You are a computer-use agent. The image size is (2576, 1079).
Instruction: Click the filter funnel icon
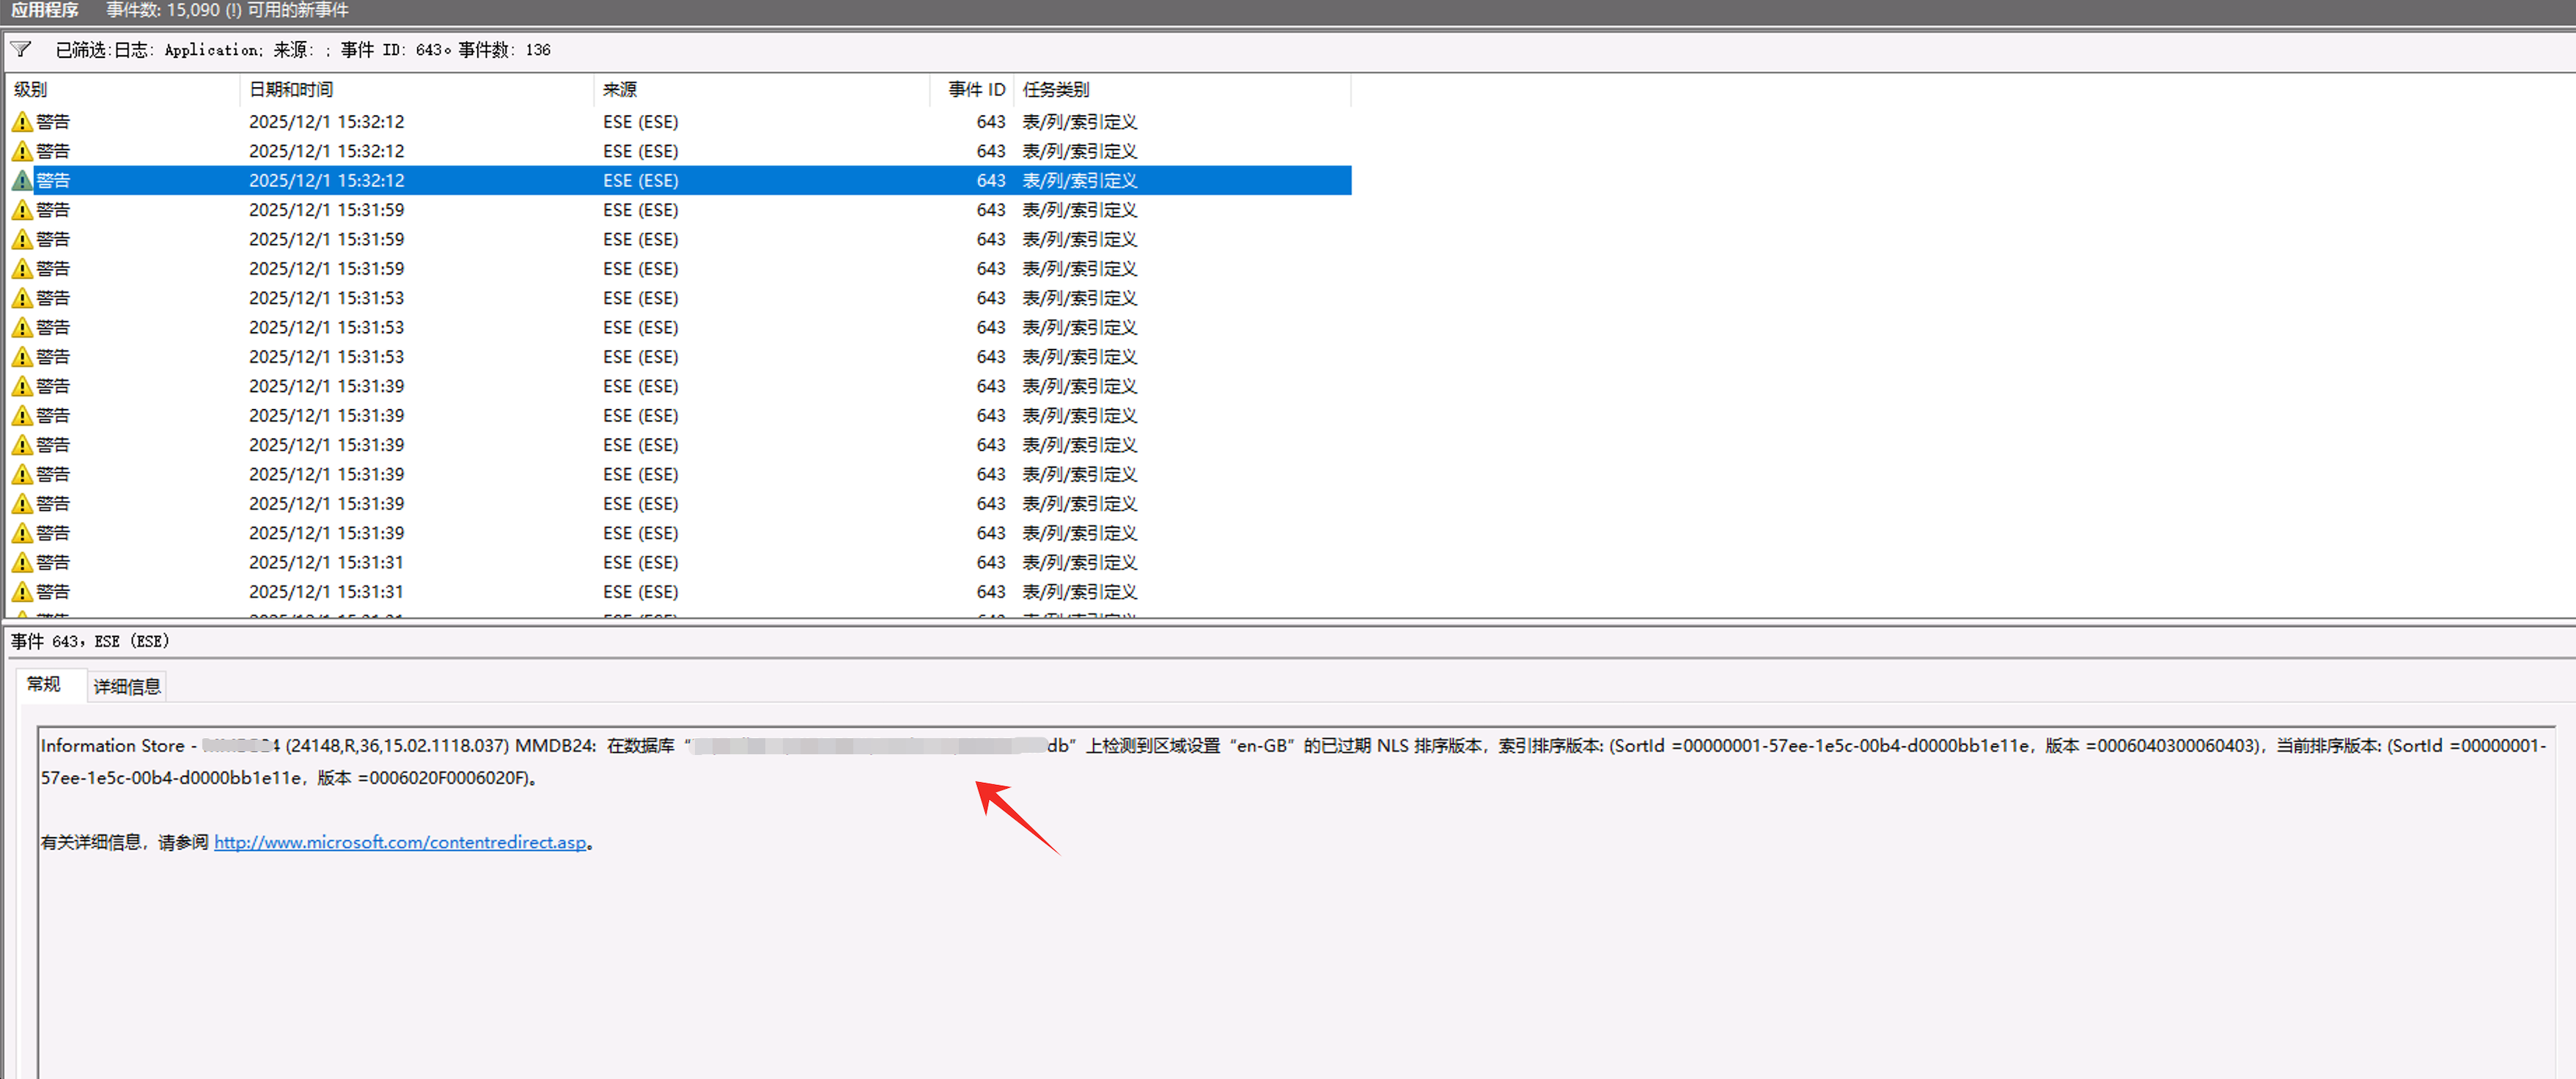tap(21, 49)
